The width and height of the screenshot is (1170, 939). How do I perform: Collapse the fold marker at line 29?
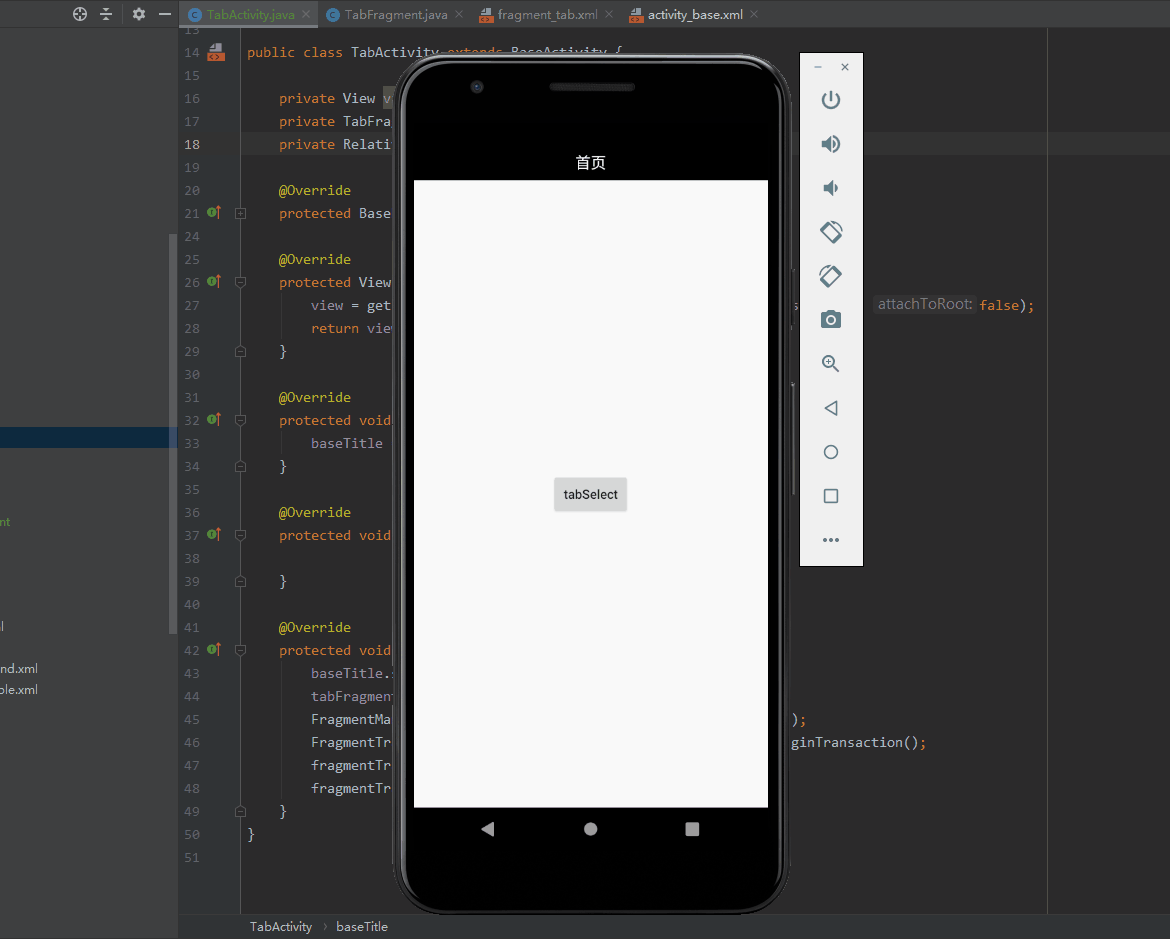240,352
